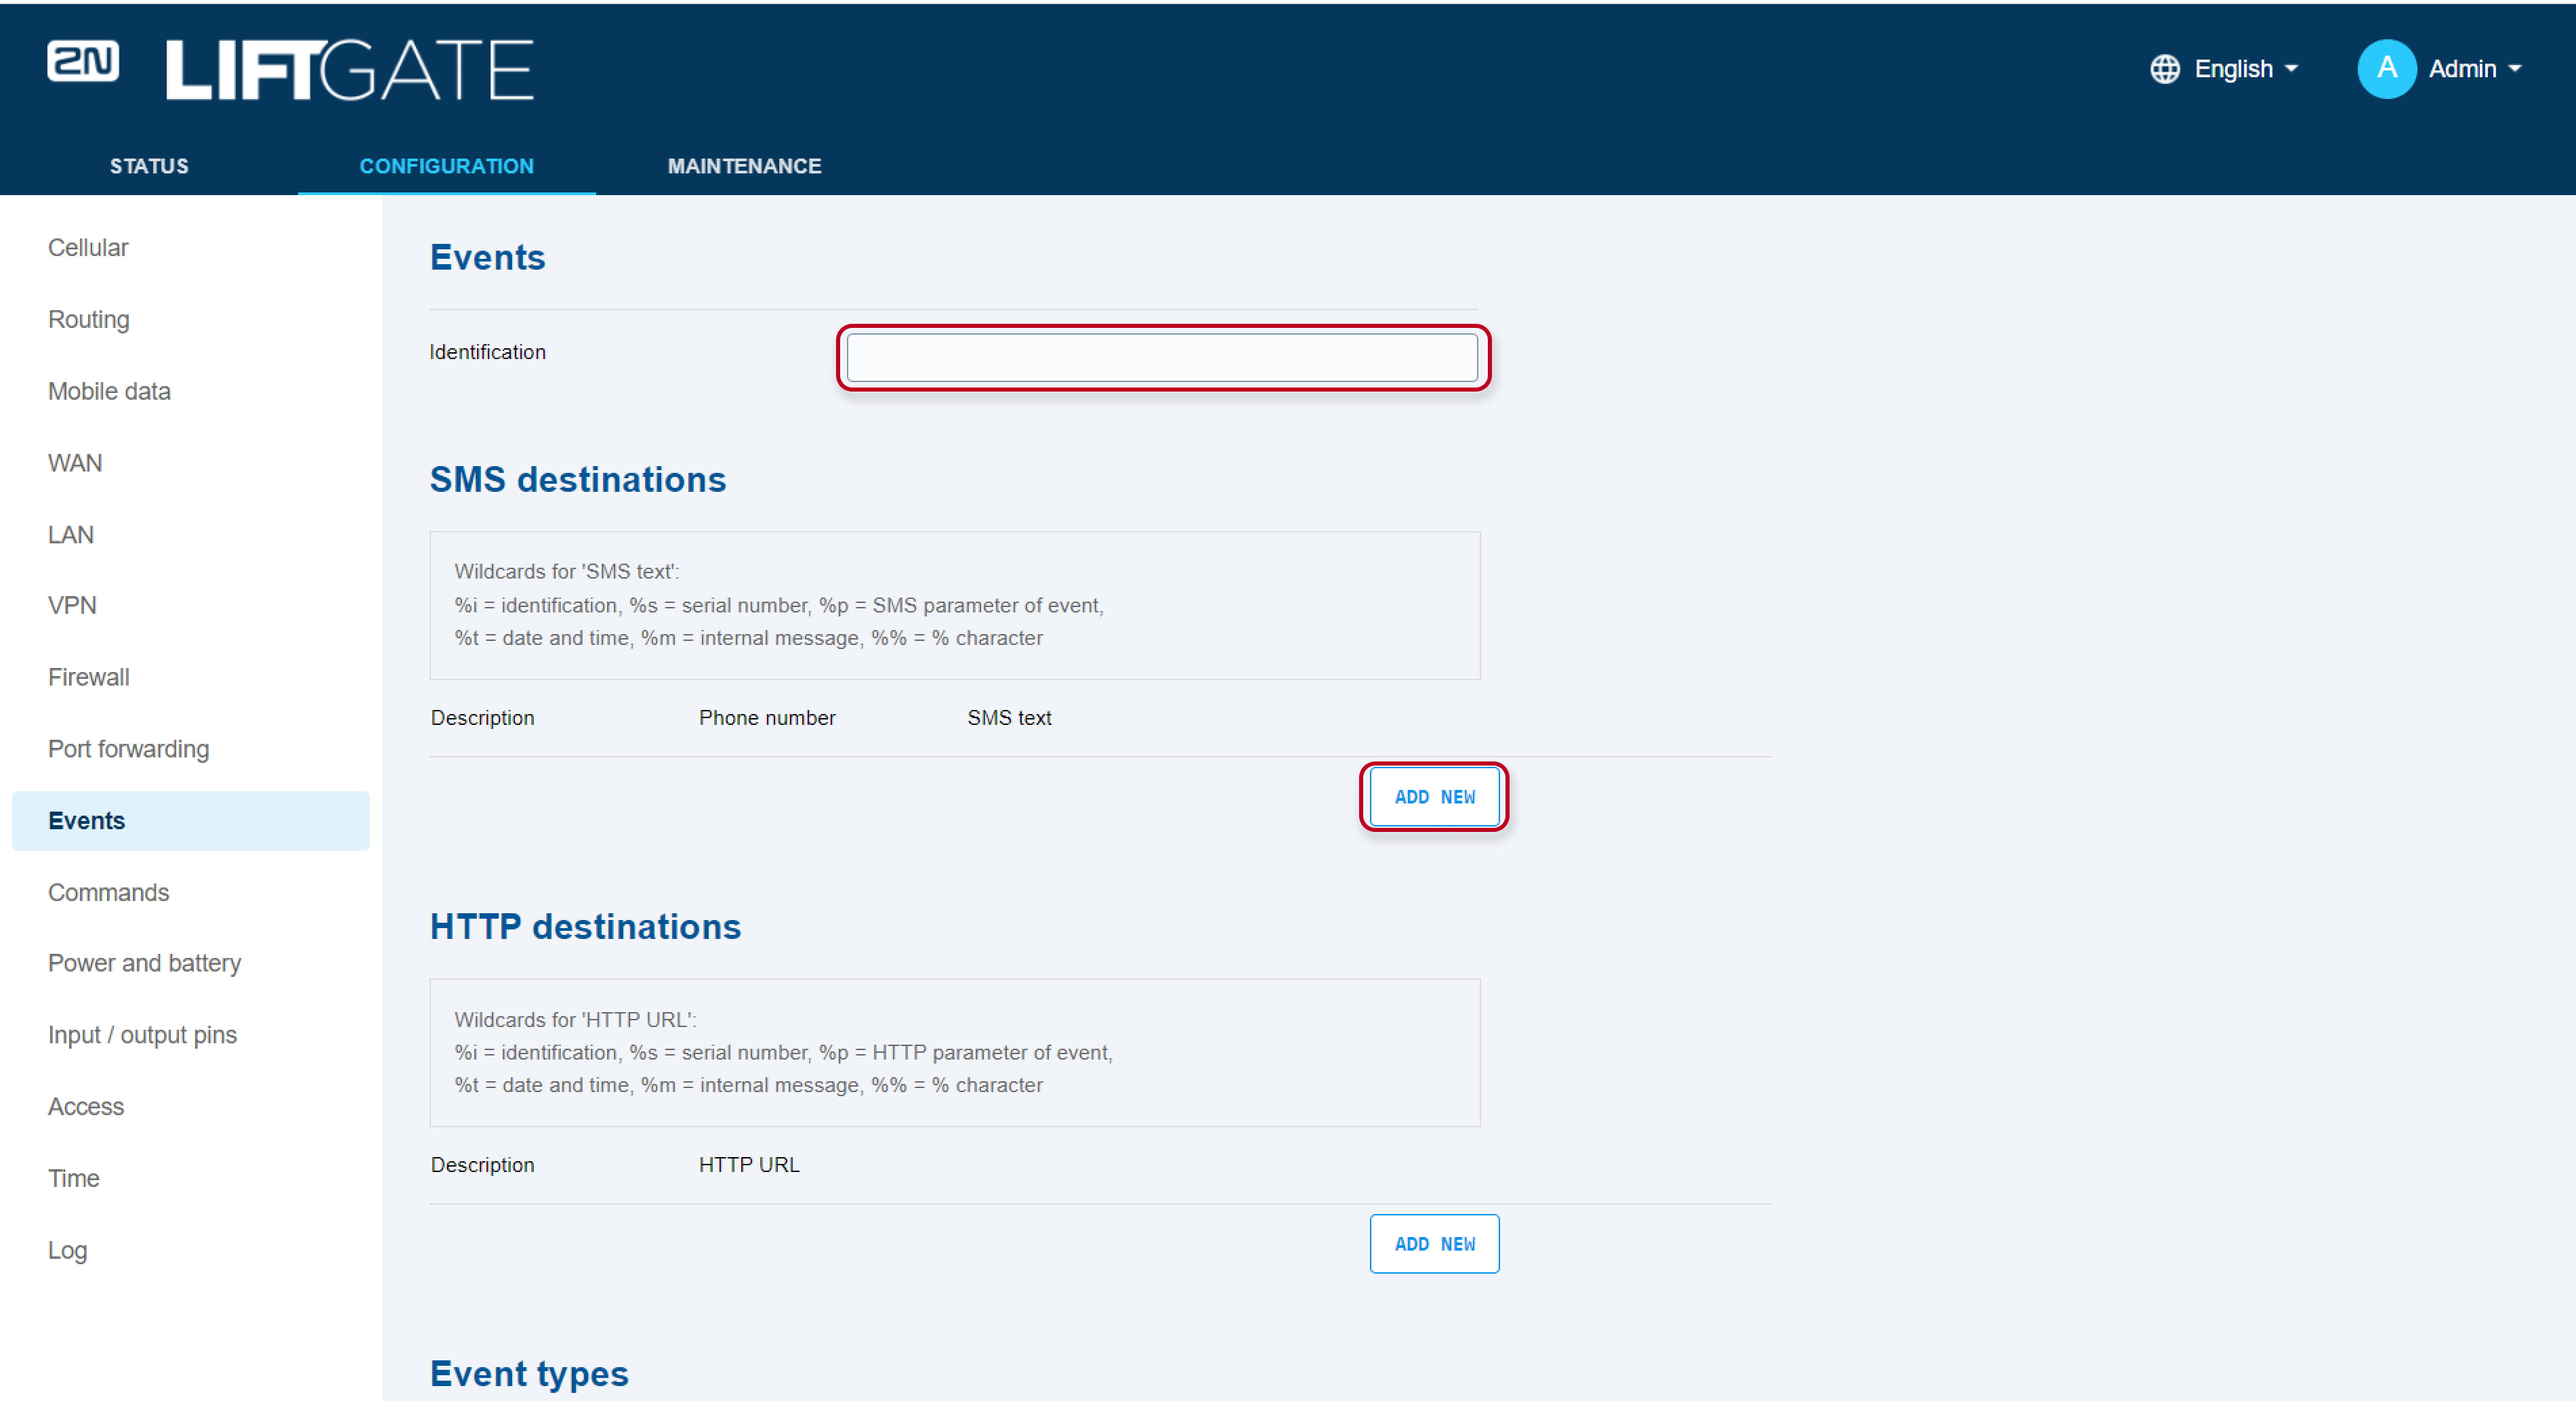
Task: Click HTTP destinations Description column header
Action: (482, 1165)
